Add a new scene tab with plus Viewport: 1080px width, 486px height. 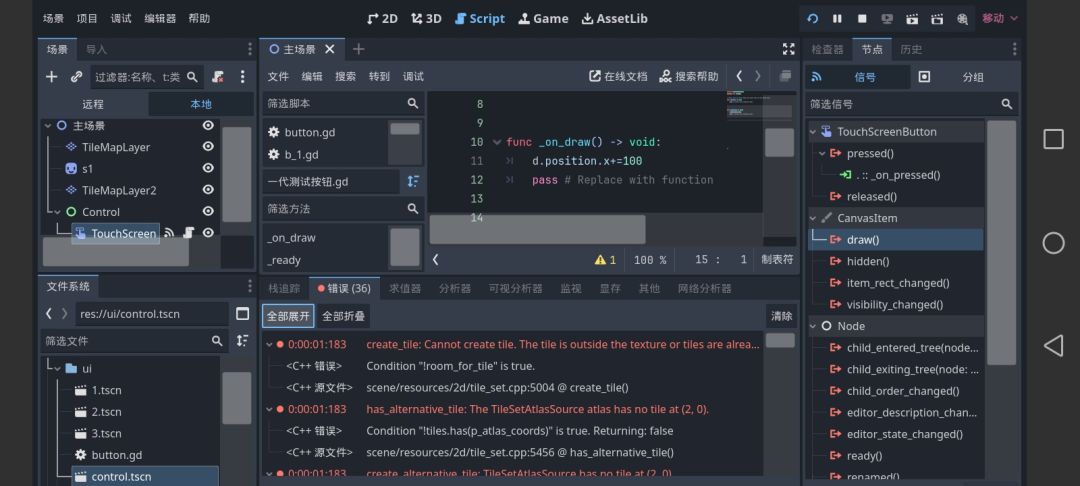(x=358, y=49)
